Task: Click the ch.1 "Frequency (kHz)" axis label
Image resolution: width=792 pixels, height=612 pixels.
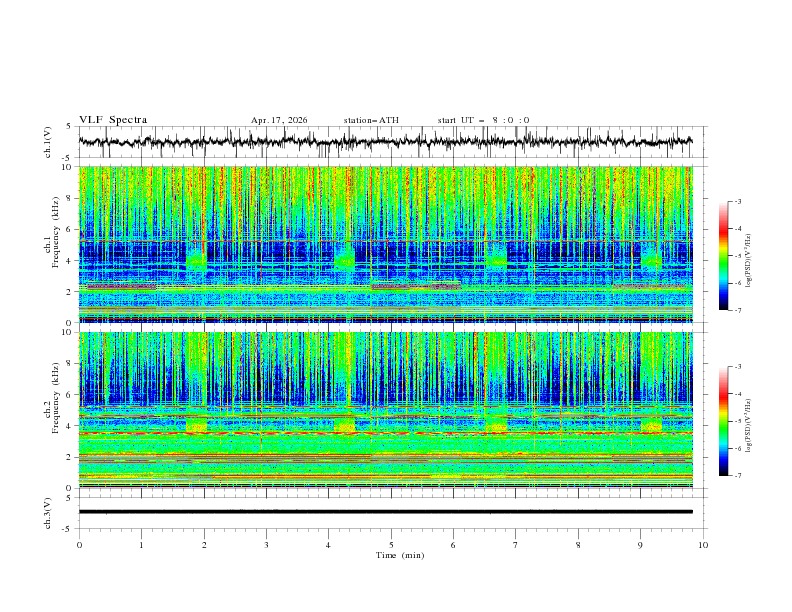Action: [x=56, y=233]
